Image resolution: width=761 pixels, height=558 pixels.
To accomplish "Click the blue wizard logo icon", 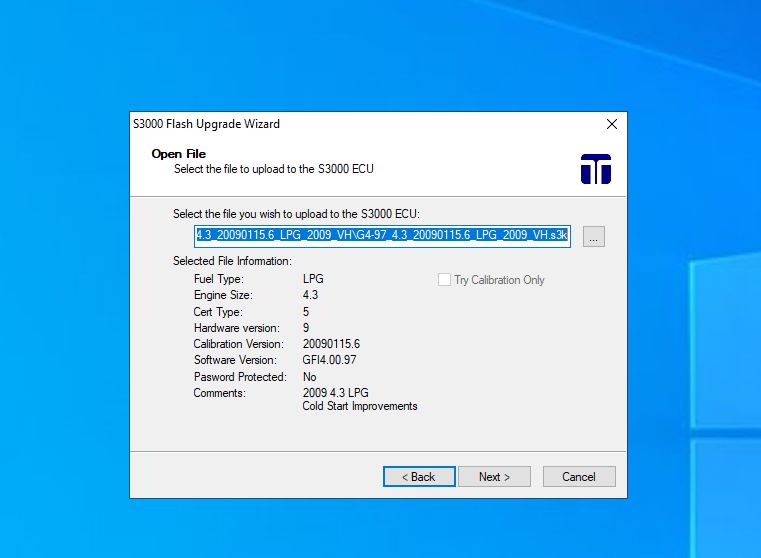I will click(596, 169).
